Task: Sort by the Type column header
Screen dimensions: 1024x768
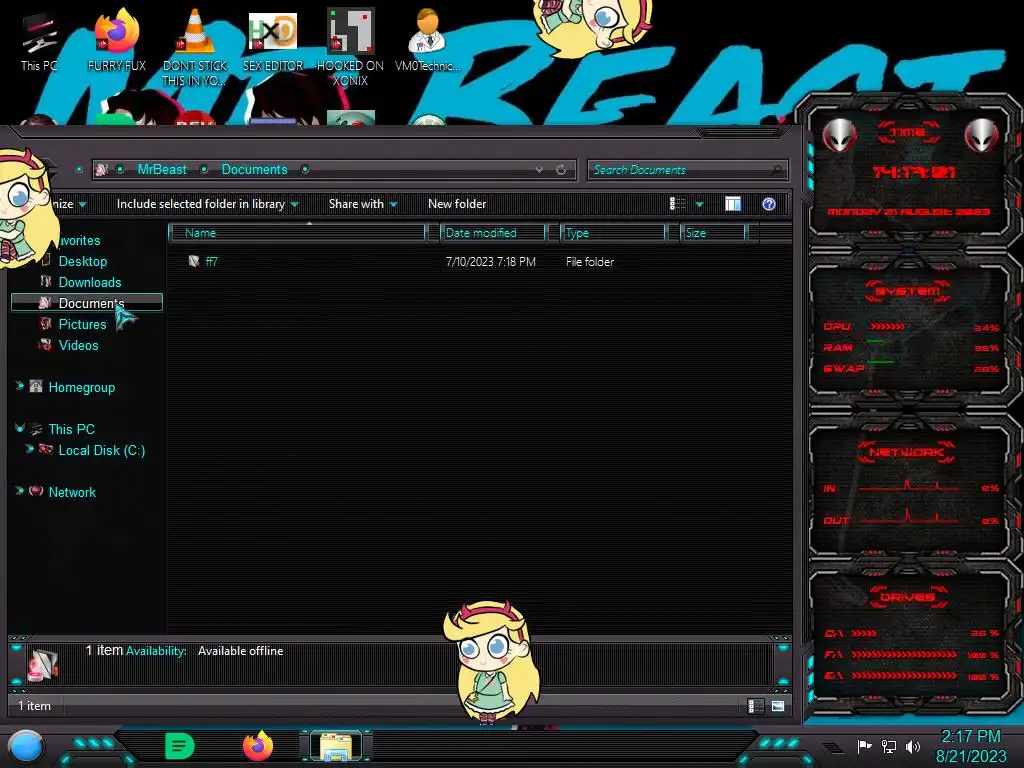Action: point(613,232)
